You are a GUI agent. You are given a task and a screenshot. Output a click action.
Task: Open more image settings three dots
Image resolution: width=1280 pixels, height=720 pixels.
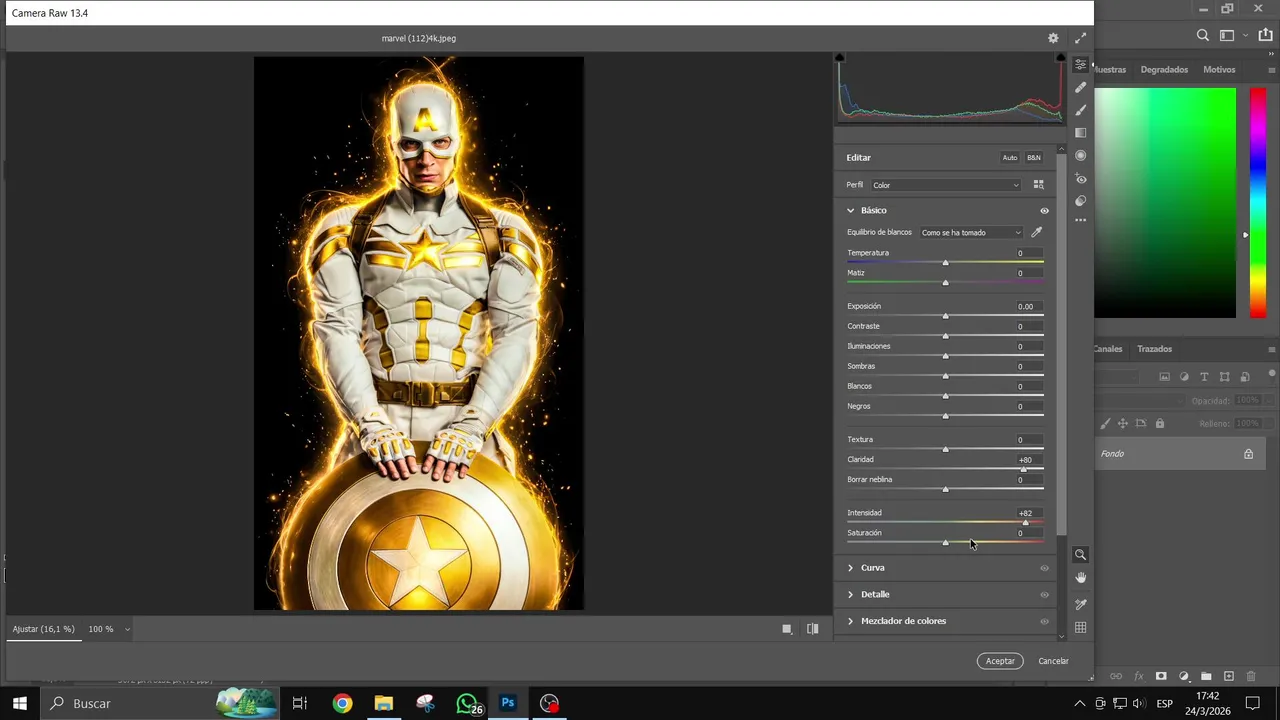1080,220
